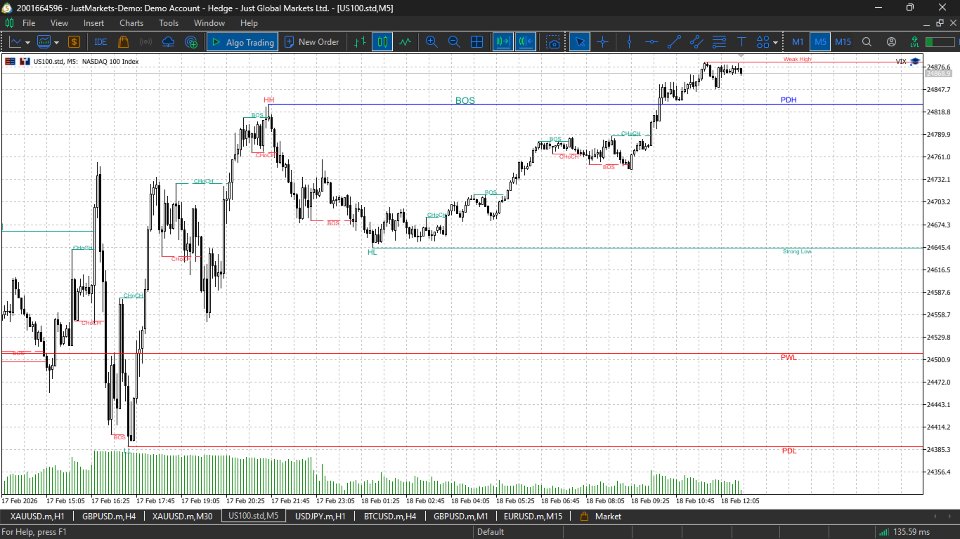Select the cursor arrow tool
The width and height of the screenshot is (960, 539).
click(579, 42)
